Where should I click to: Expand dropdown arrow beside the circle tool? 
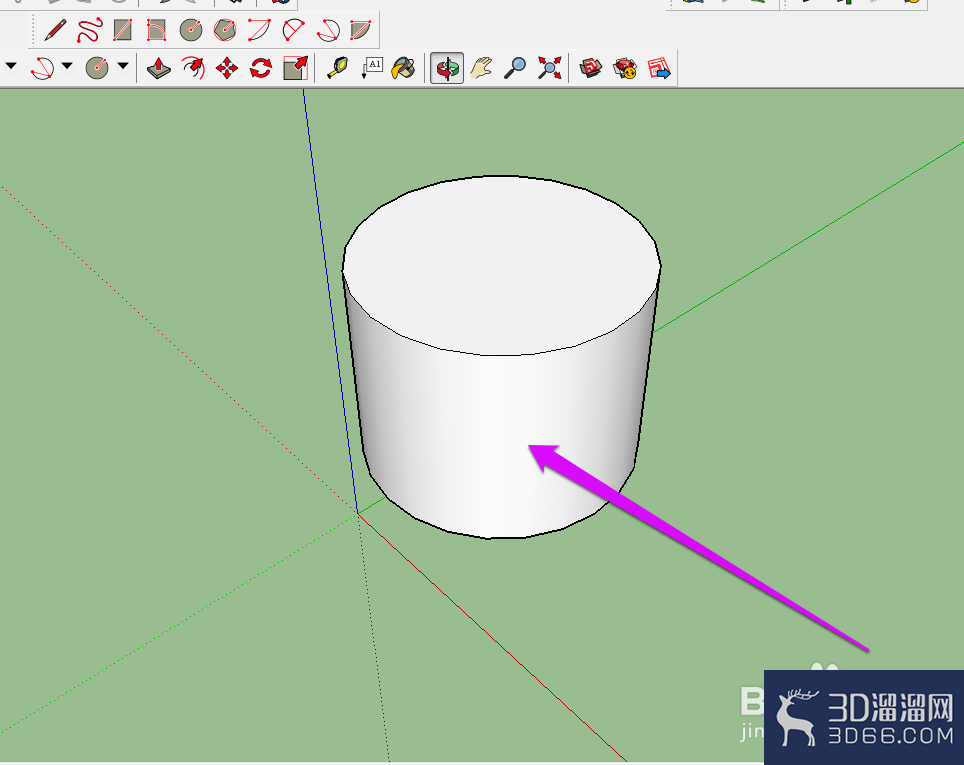click(123, 66)
